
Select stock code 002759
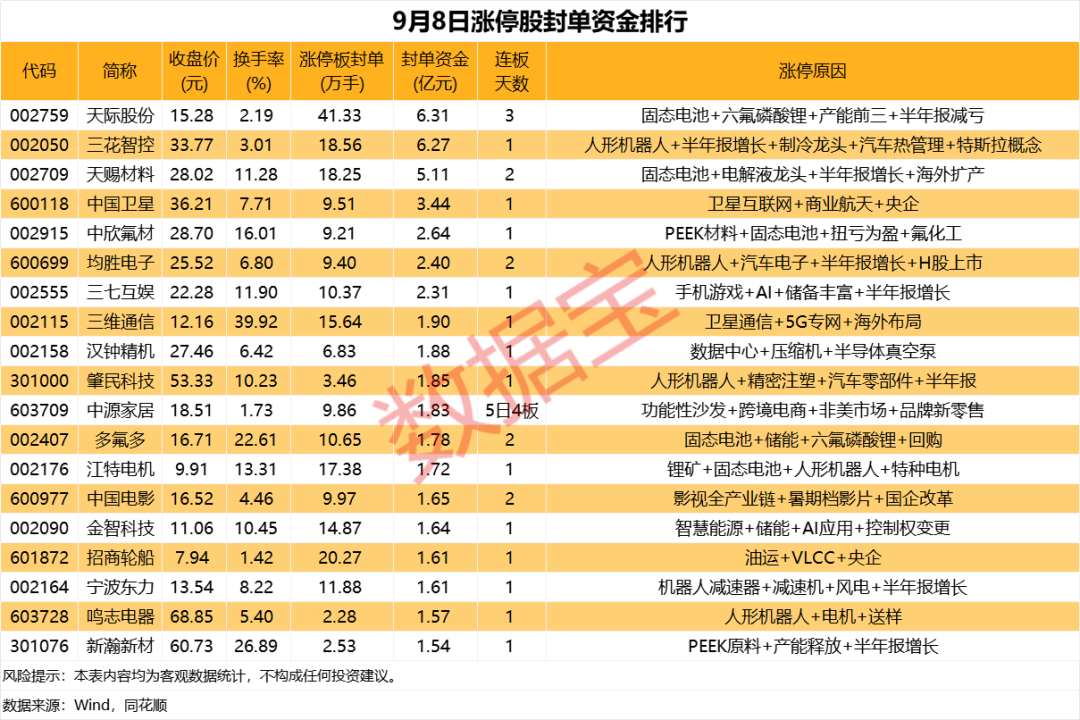[x=39, y=115]
